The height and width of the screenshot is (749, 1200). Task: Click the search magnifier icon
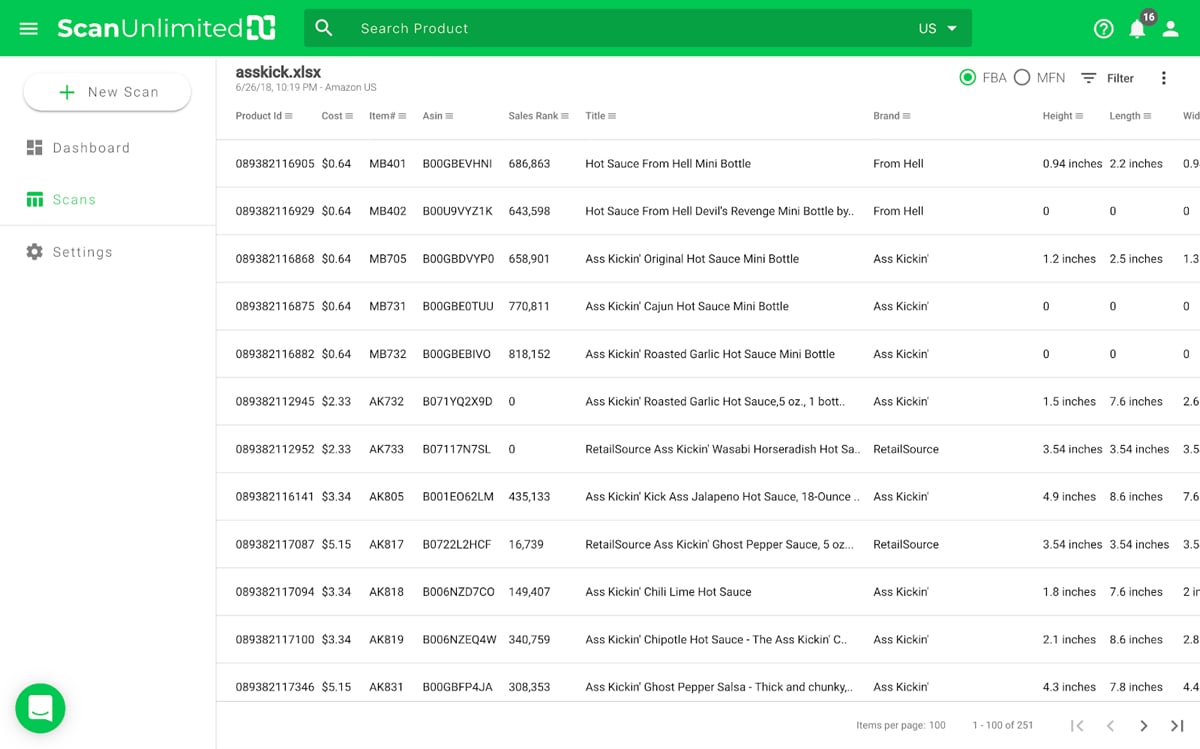pos(324,28)
